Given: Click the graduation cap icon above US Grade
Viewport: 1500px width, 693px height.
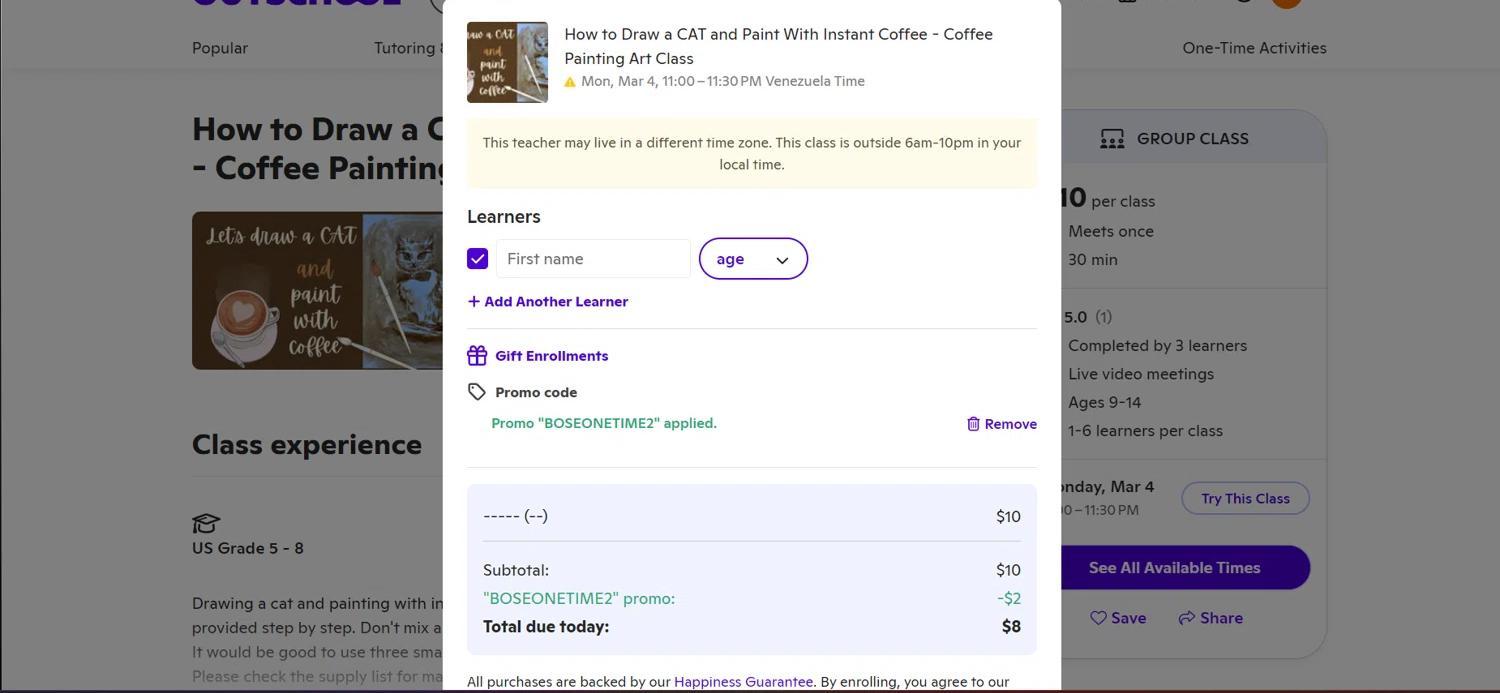Looking at the screenshot, I should coord(206,523).
